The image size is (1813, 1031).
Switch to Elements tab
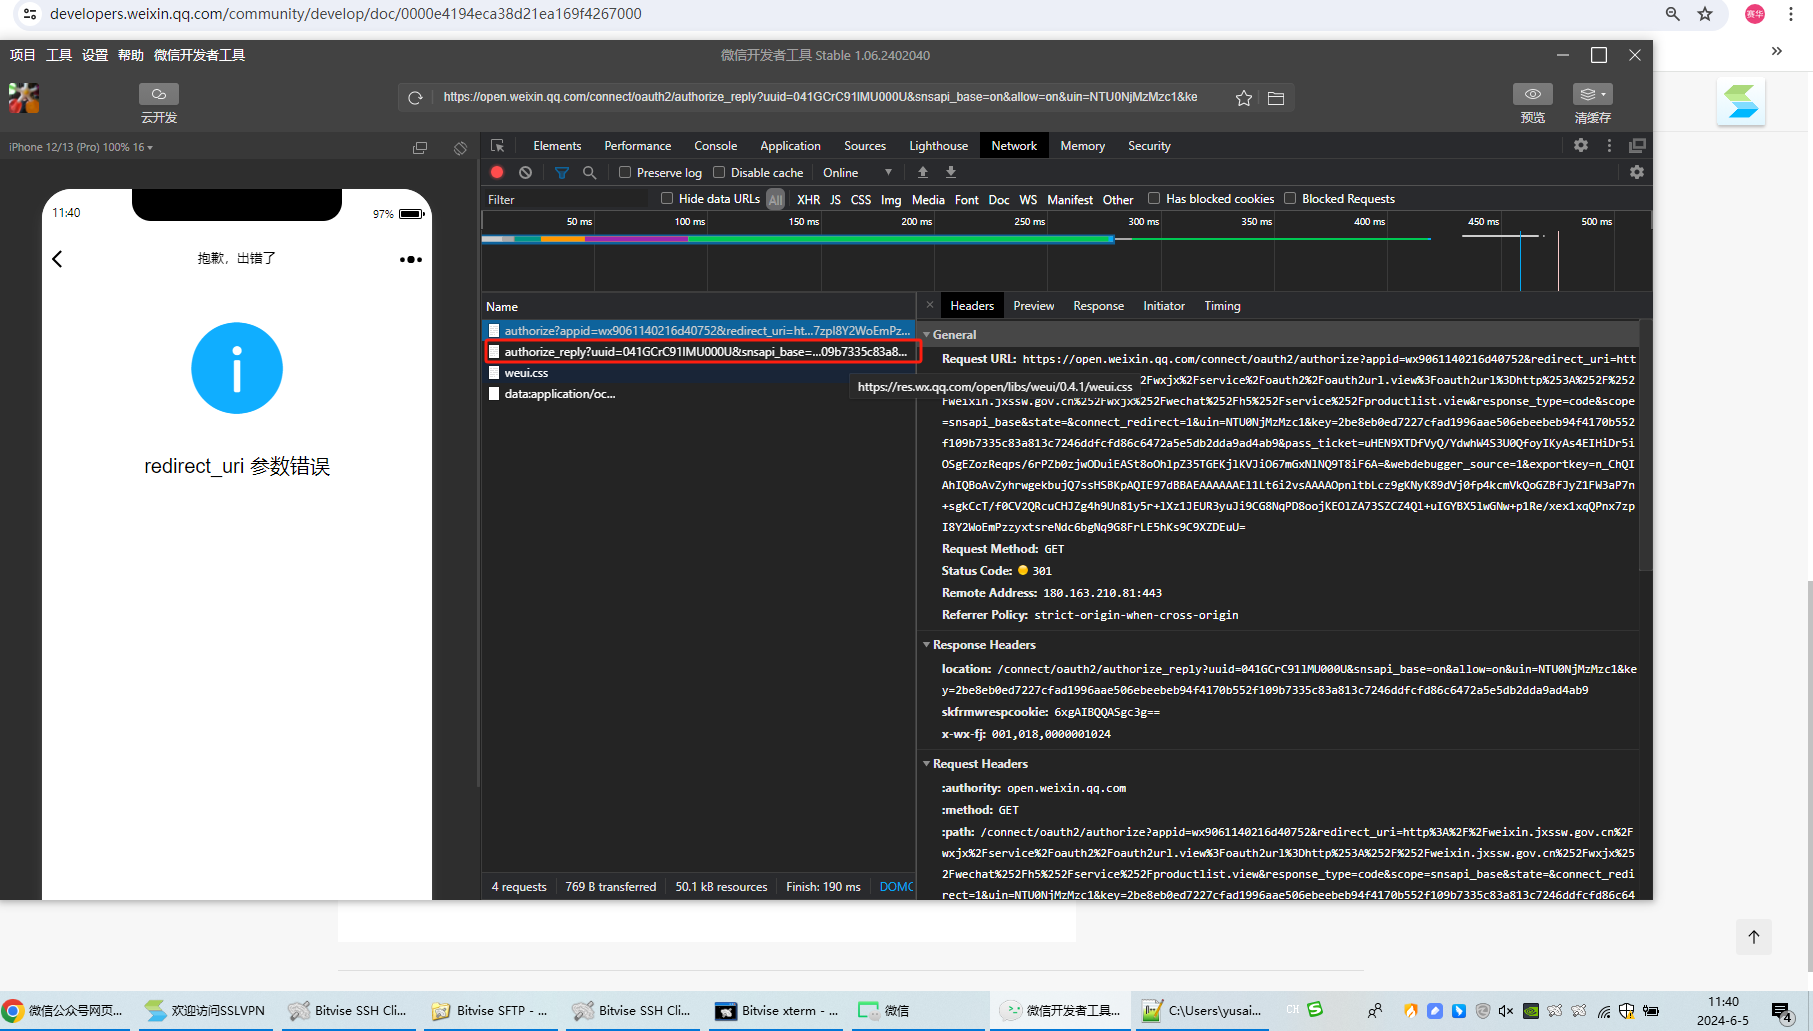(557, 146)
